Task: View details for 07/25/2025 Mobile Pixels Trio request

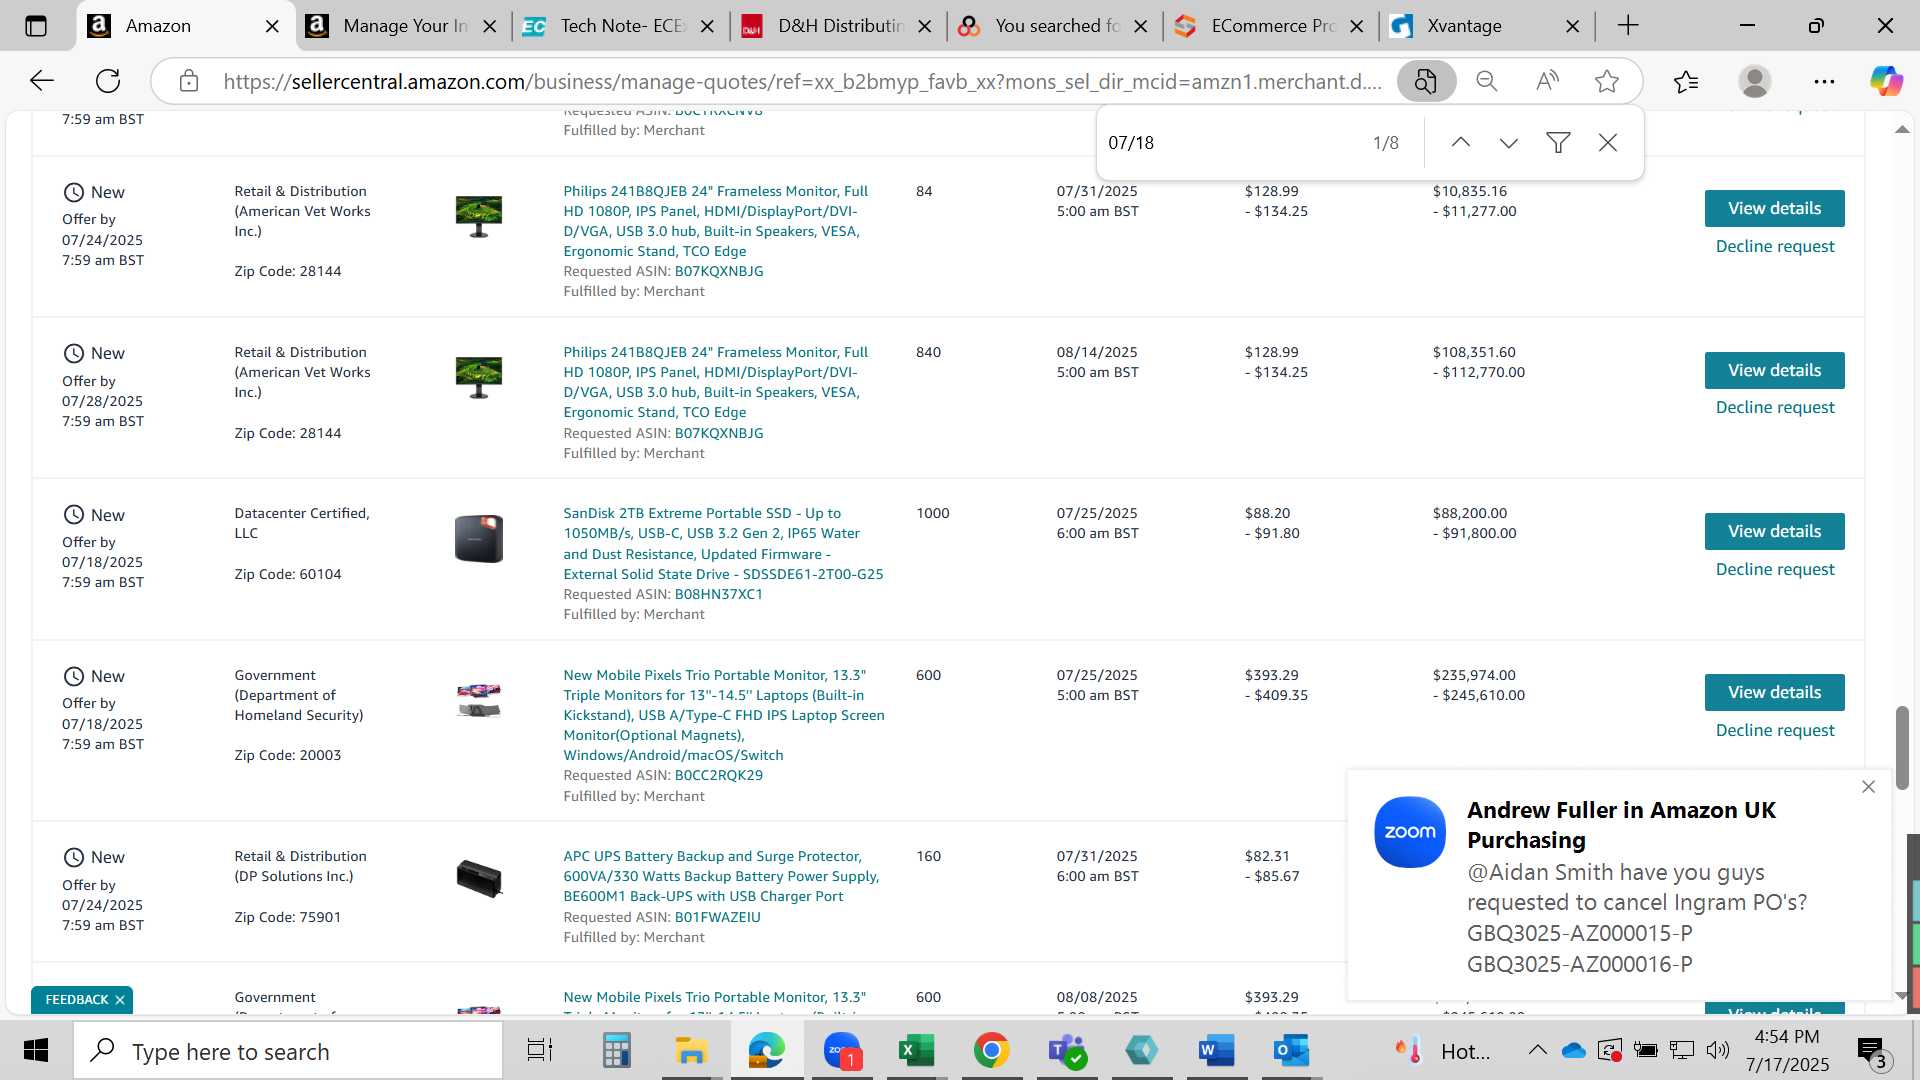Action: (x=1774, y=692)
